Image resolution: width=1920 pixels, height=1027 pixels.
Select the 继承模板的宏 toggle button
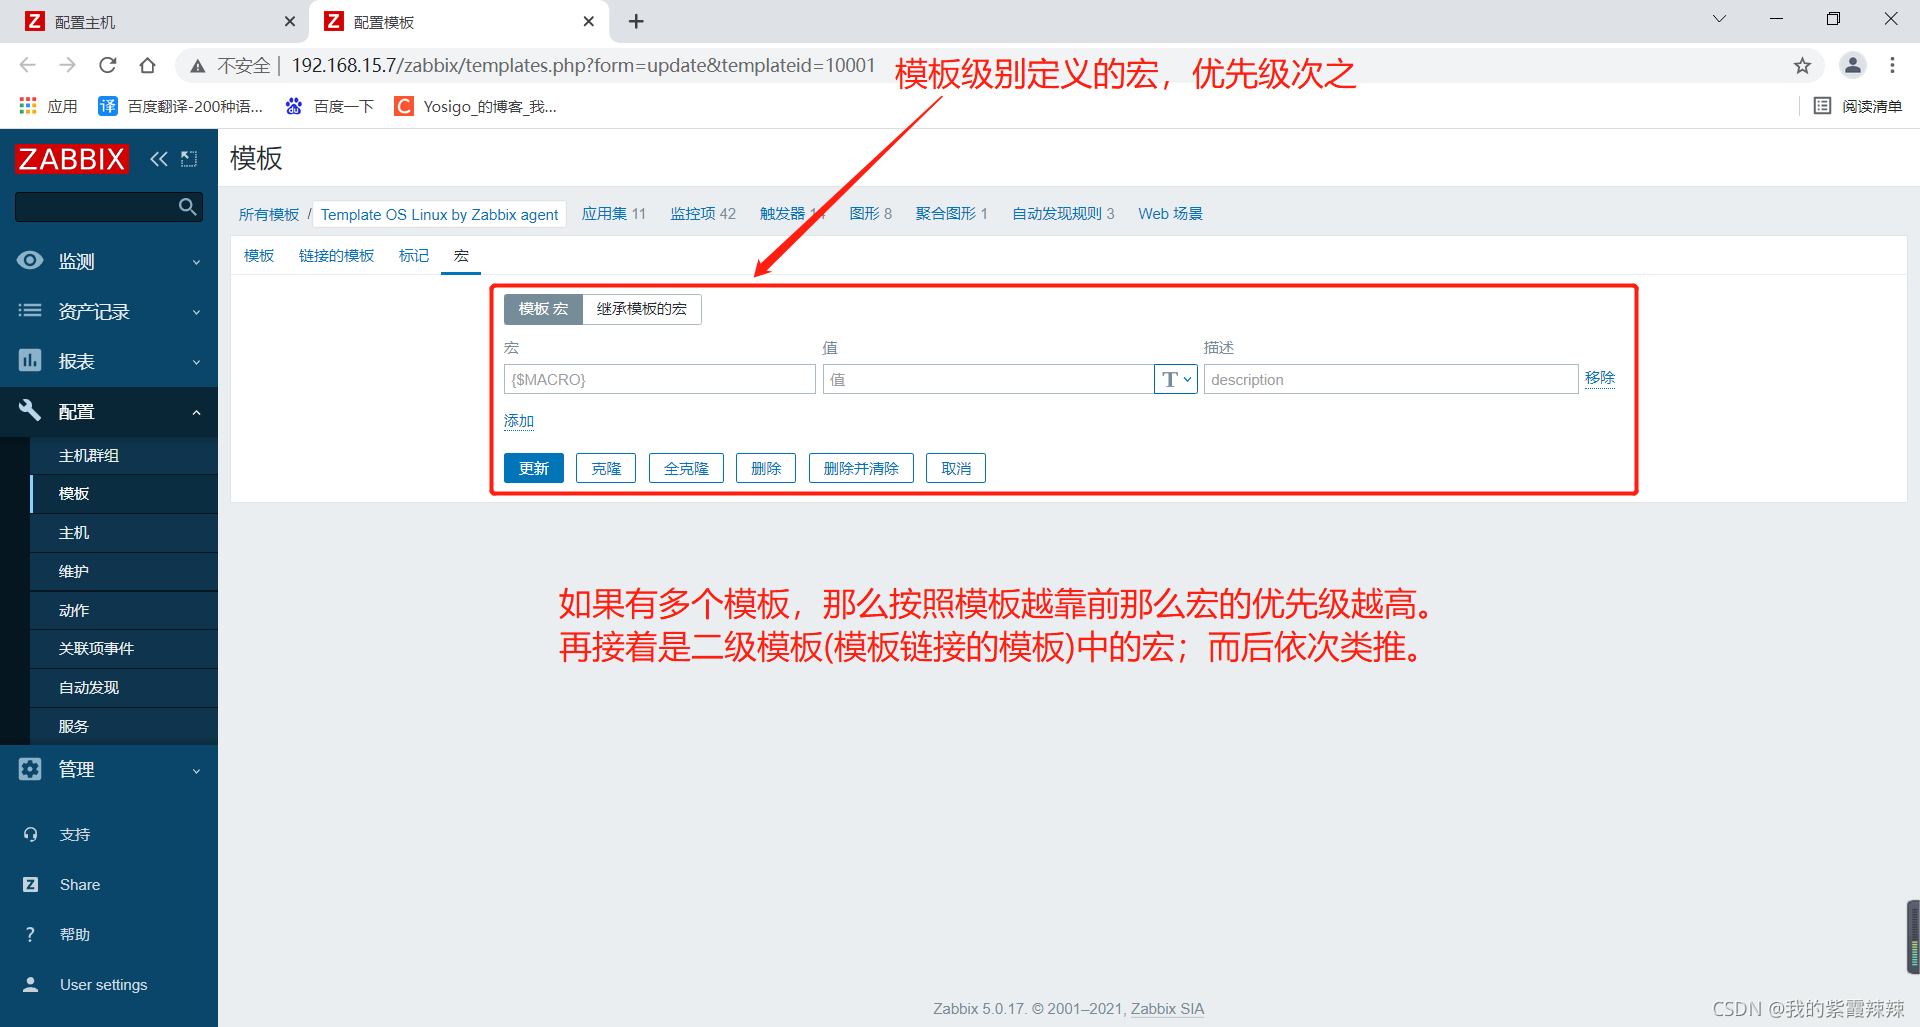coord(642,309)
